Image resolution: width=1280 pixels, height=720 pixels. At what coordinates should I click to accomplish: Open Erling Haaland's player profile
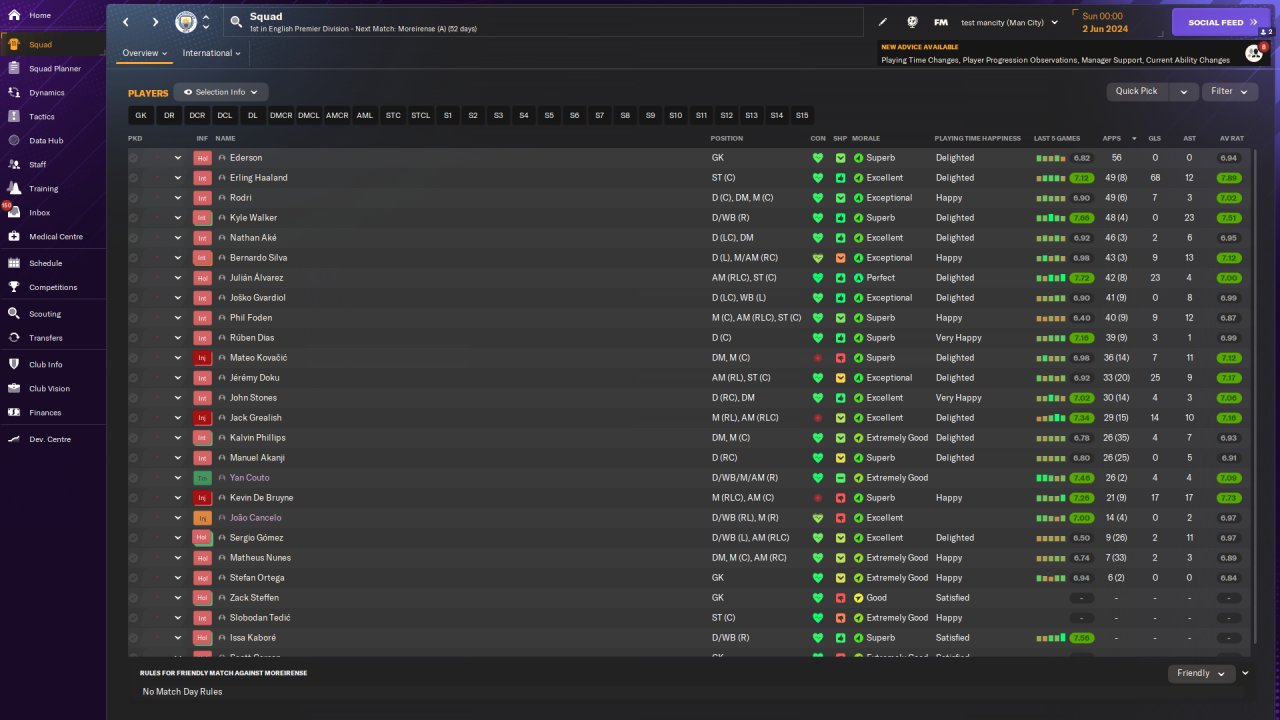click(258, 178)
